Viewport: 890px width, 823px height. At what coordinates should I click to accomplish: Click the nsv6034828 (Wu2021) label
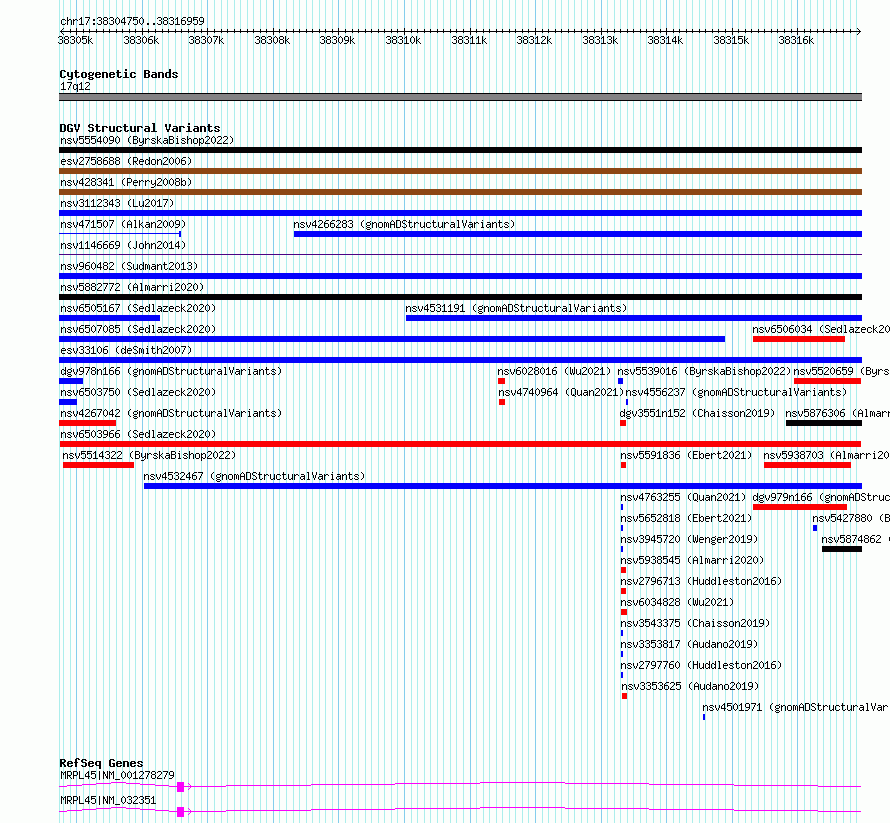(677, 602)
